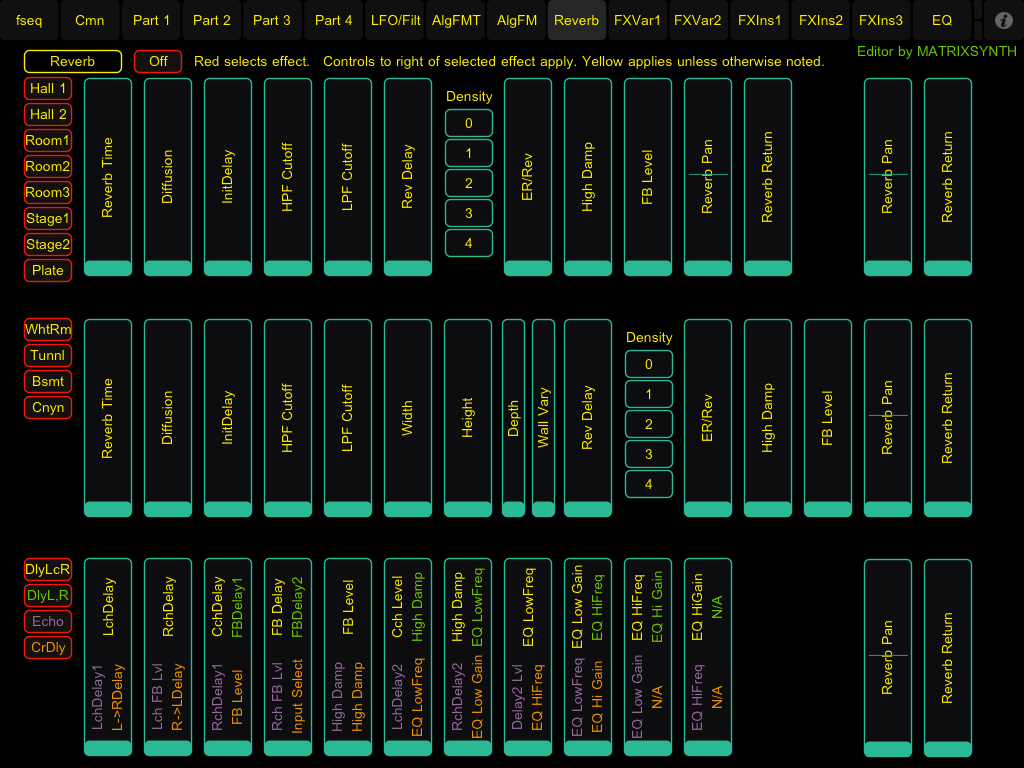Adjust the top-row Reverb Time slider
Viewport: 1024px width, 768px height.
(108, 177)
